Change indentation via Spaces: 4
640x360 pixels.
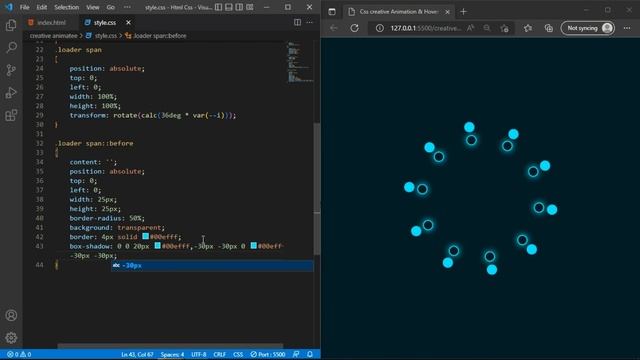point(172,354)
